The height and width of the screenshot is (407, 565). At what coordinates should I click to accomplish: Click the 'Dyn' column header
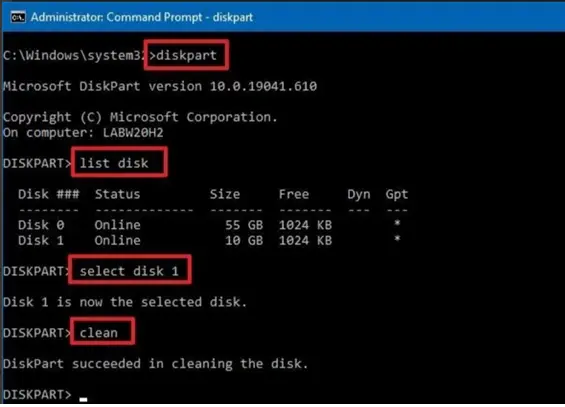359,194
